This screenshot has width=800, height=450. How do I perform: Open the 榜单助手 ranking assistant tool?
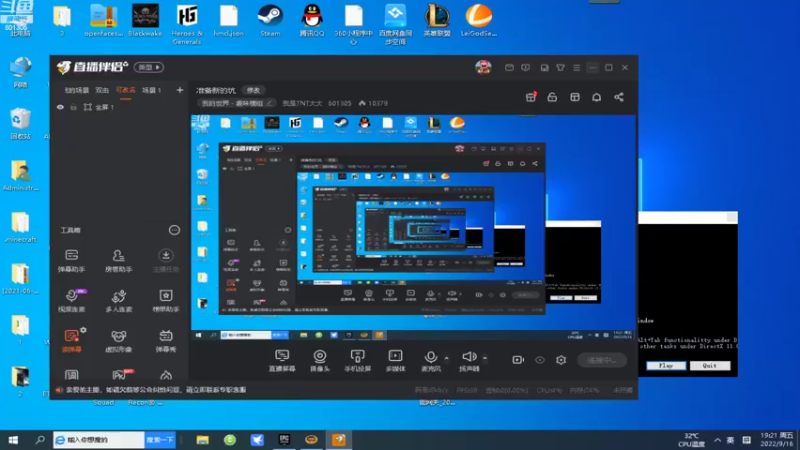click(165, 300)
